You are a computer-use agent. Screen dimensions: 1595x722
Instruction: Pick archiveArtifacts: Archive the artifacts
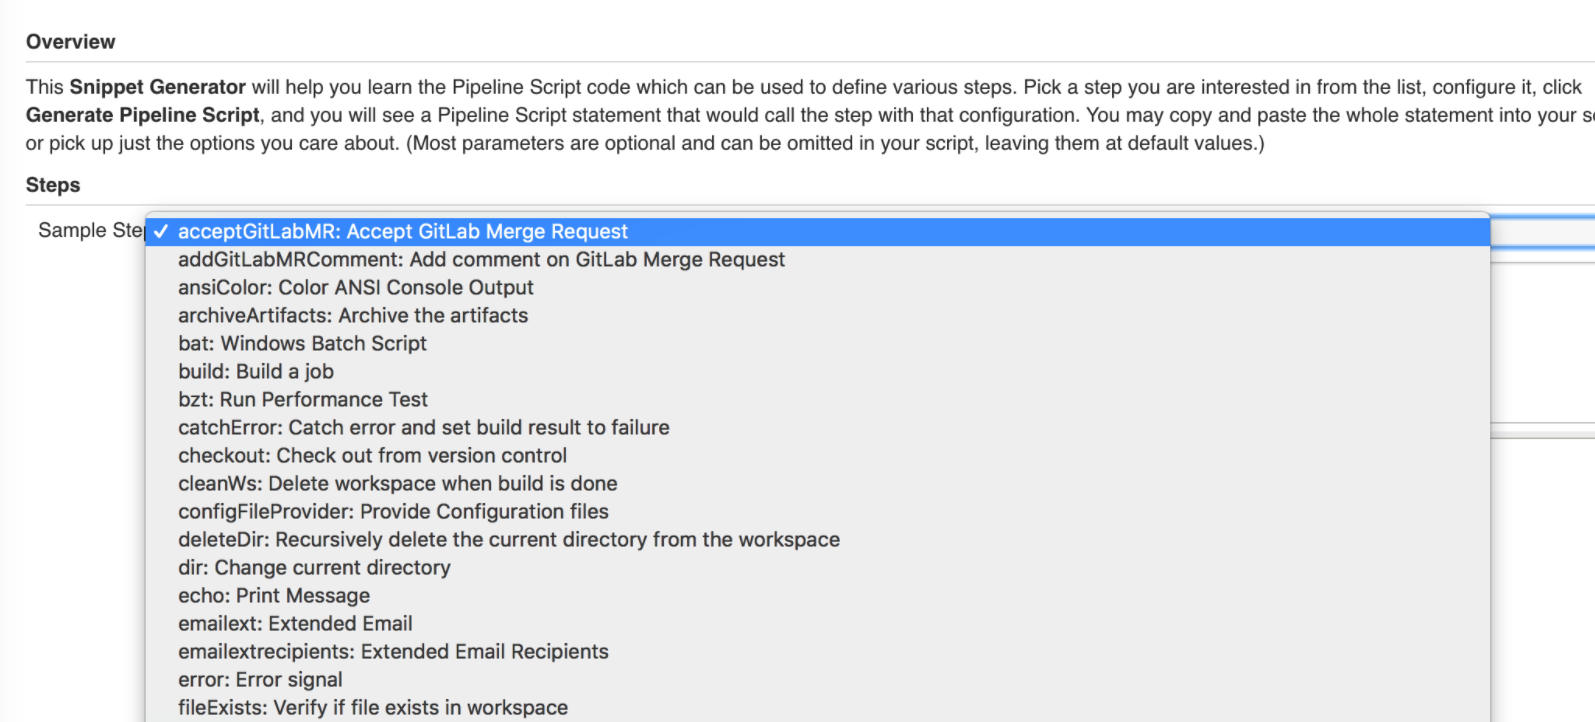(353, 316)
